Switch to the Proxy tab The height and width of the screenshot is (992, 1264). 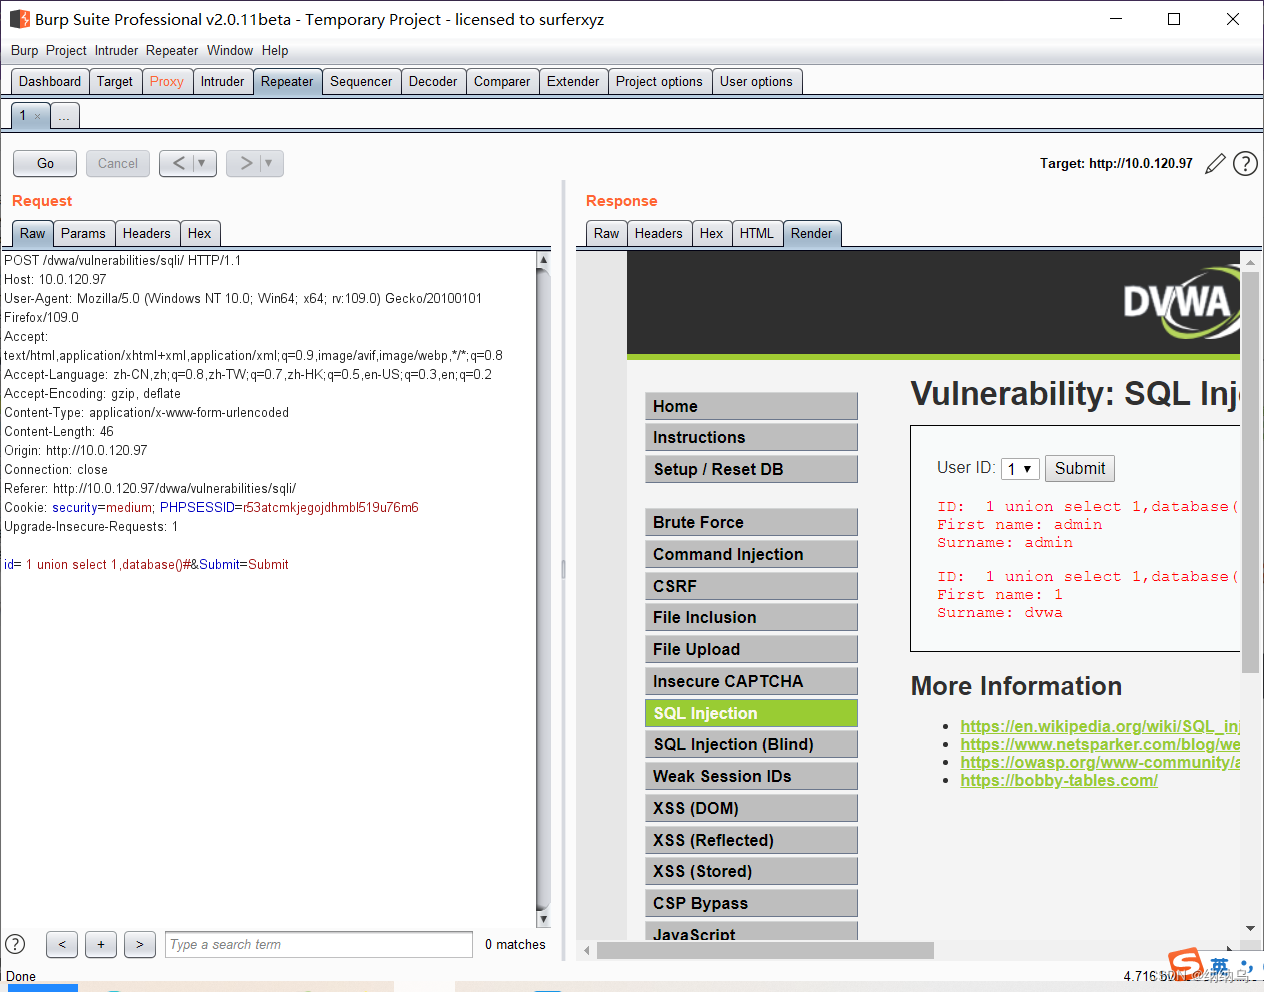(x=167, y=82)
